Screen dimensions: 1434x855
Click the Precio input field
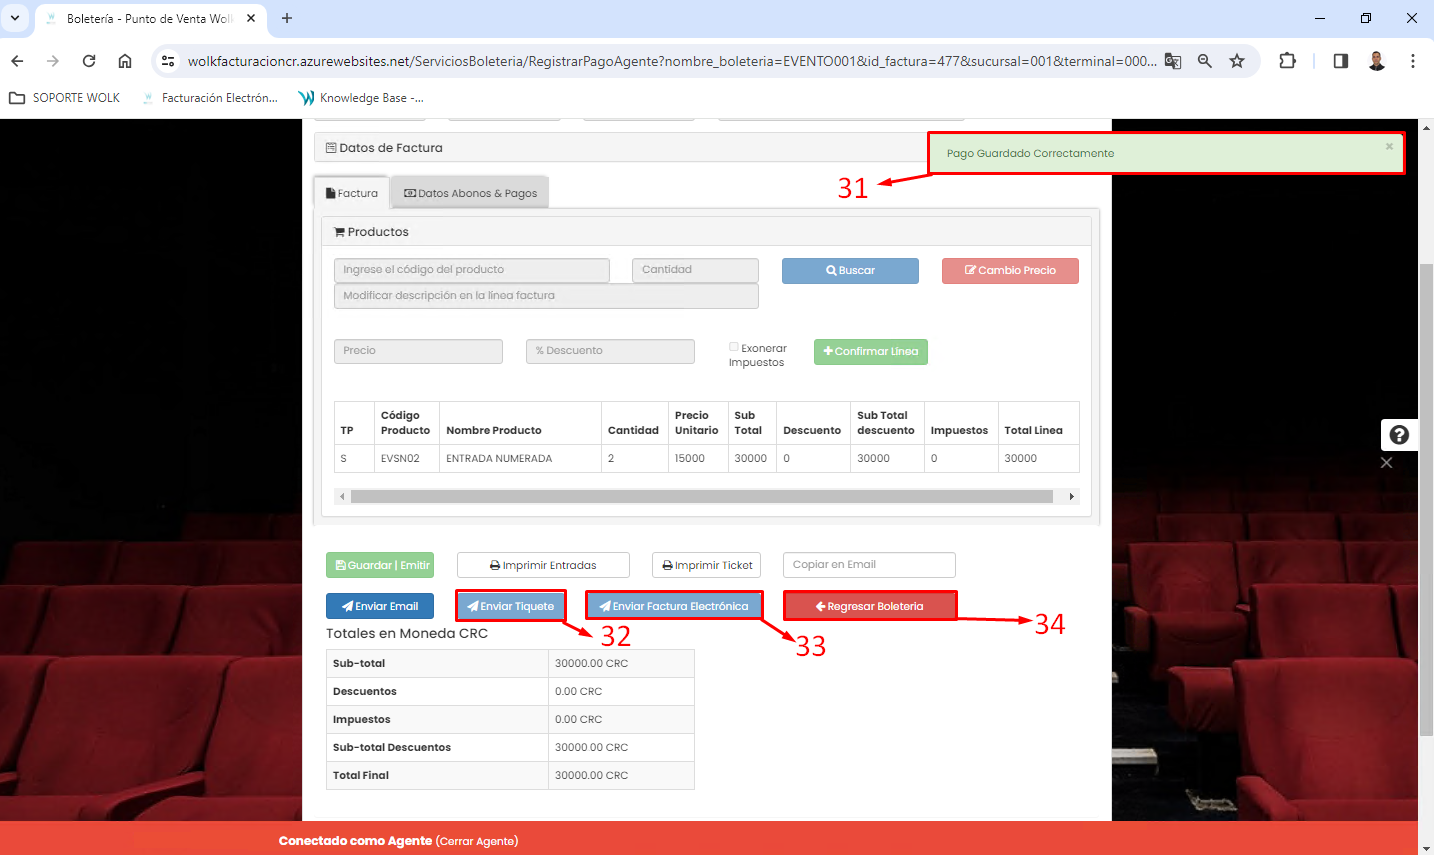tap(418, 351)
